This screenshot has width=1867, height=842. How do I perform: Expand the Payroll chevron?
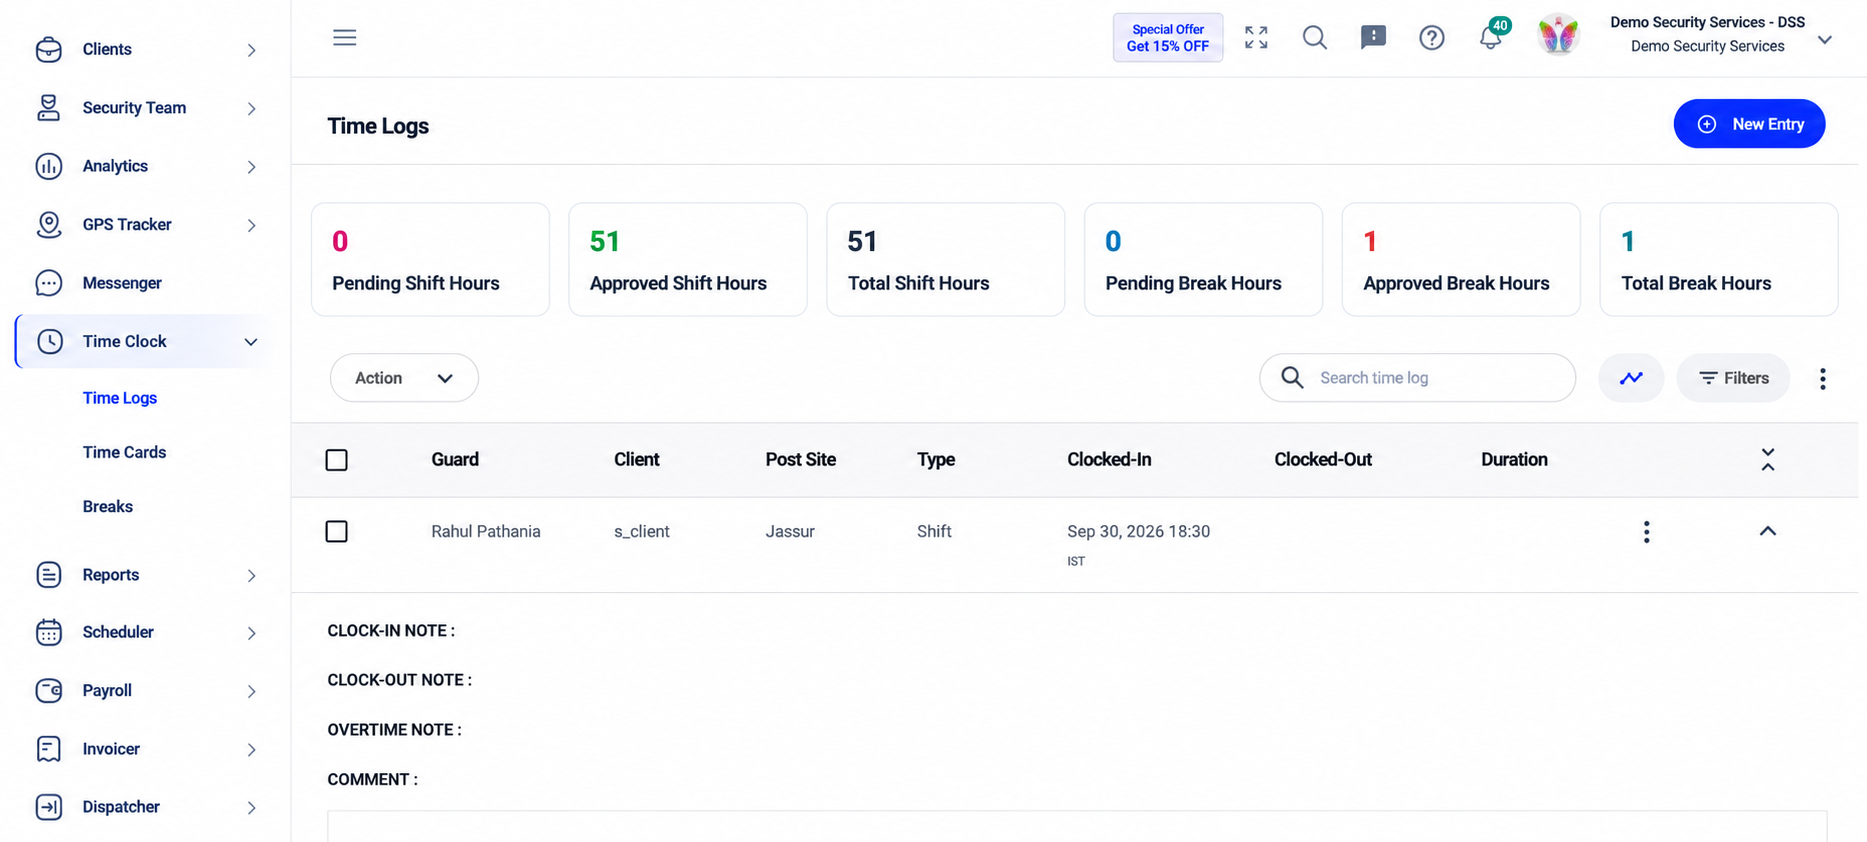(251, 691)
